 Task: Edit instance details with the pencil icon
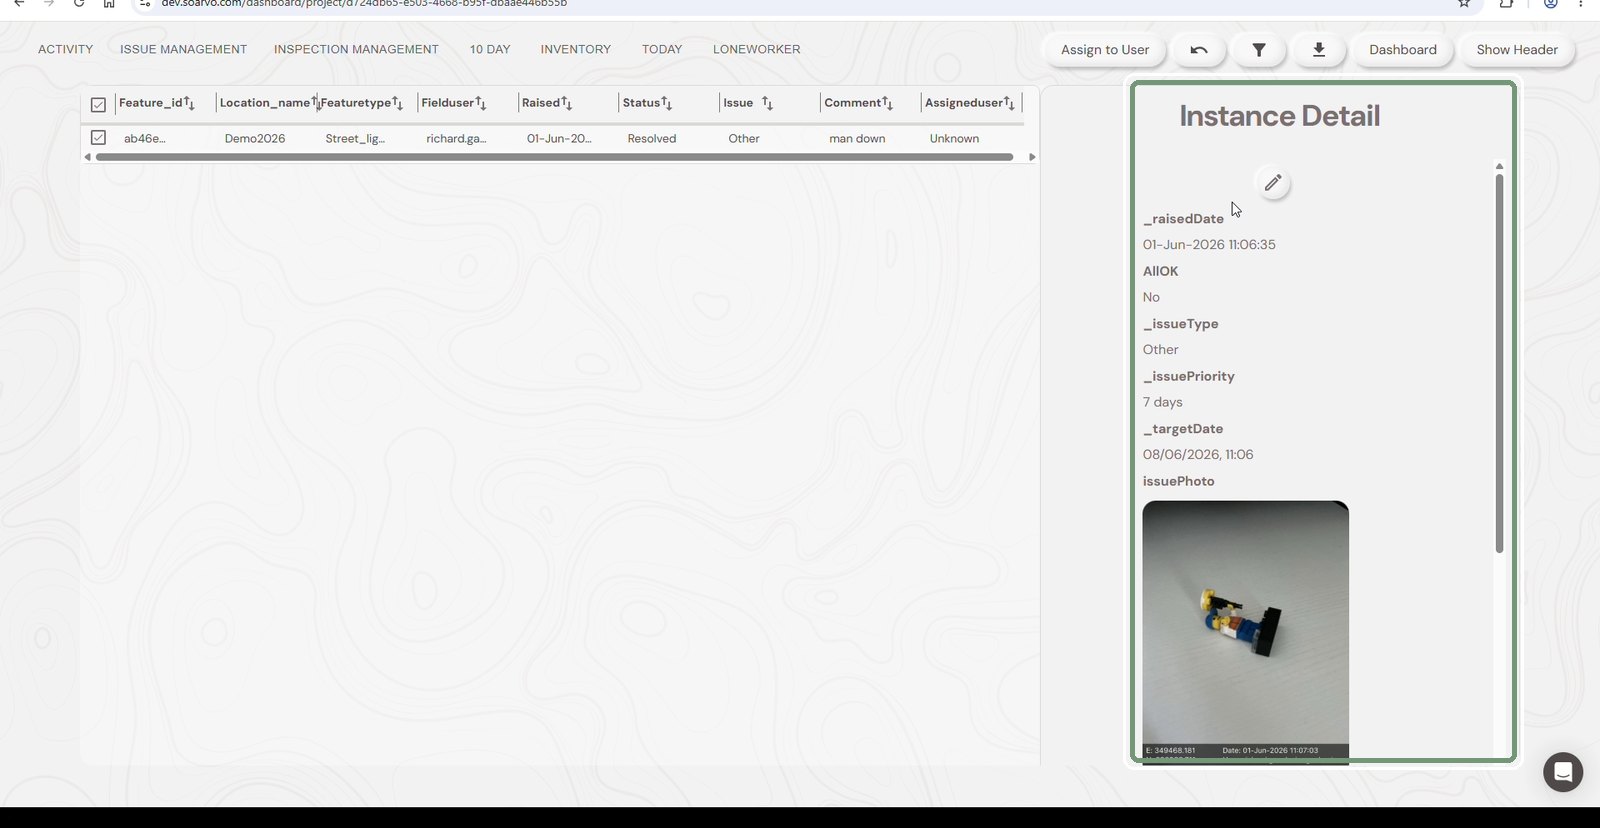coord(1272,183)
